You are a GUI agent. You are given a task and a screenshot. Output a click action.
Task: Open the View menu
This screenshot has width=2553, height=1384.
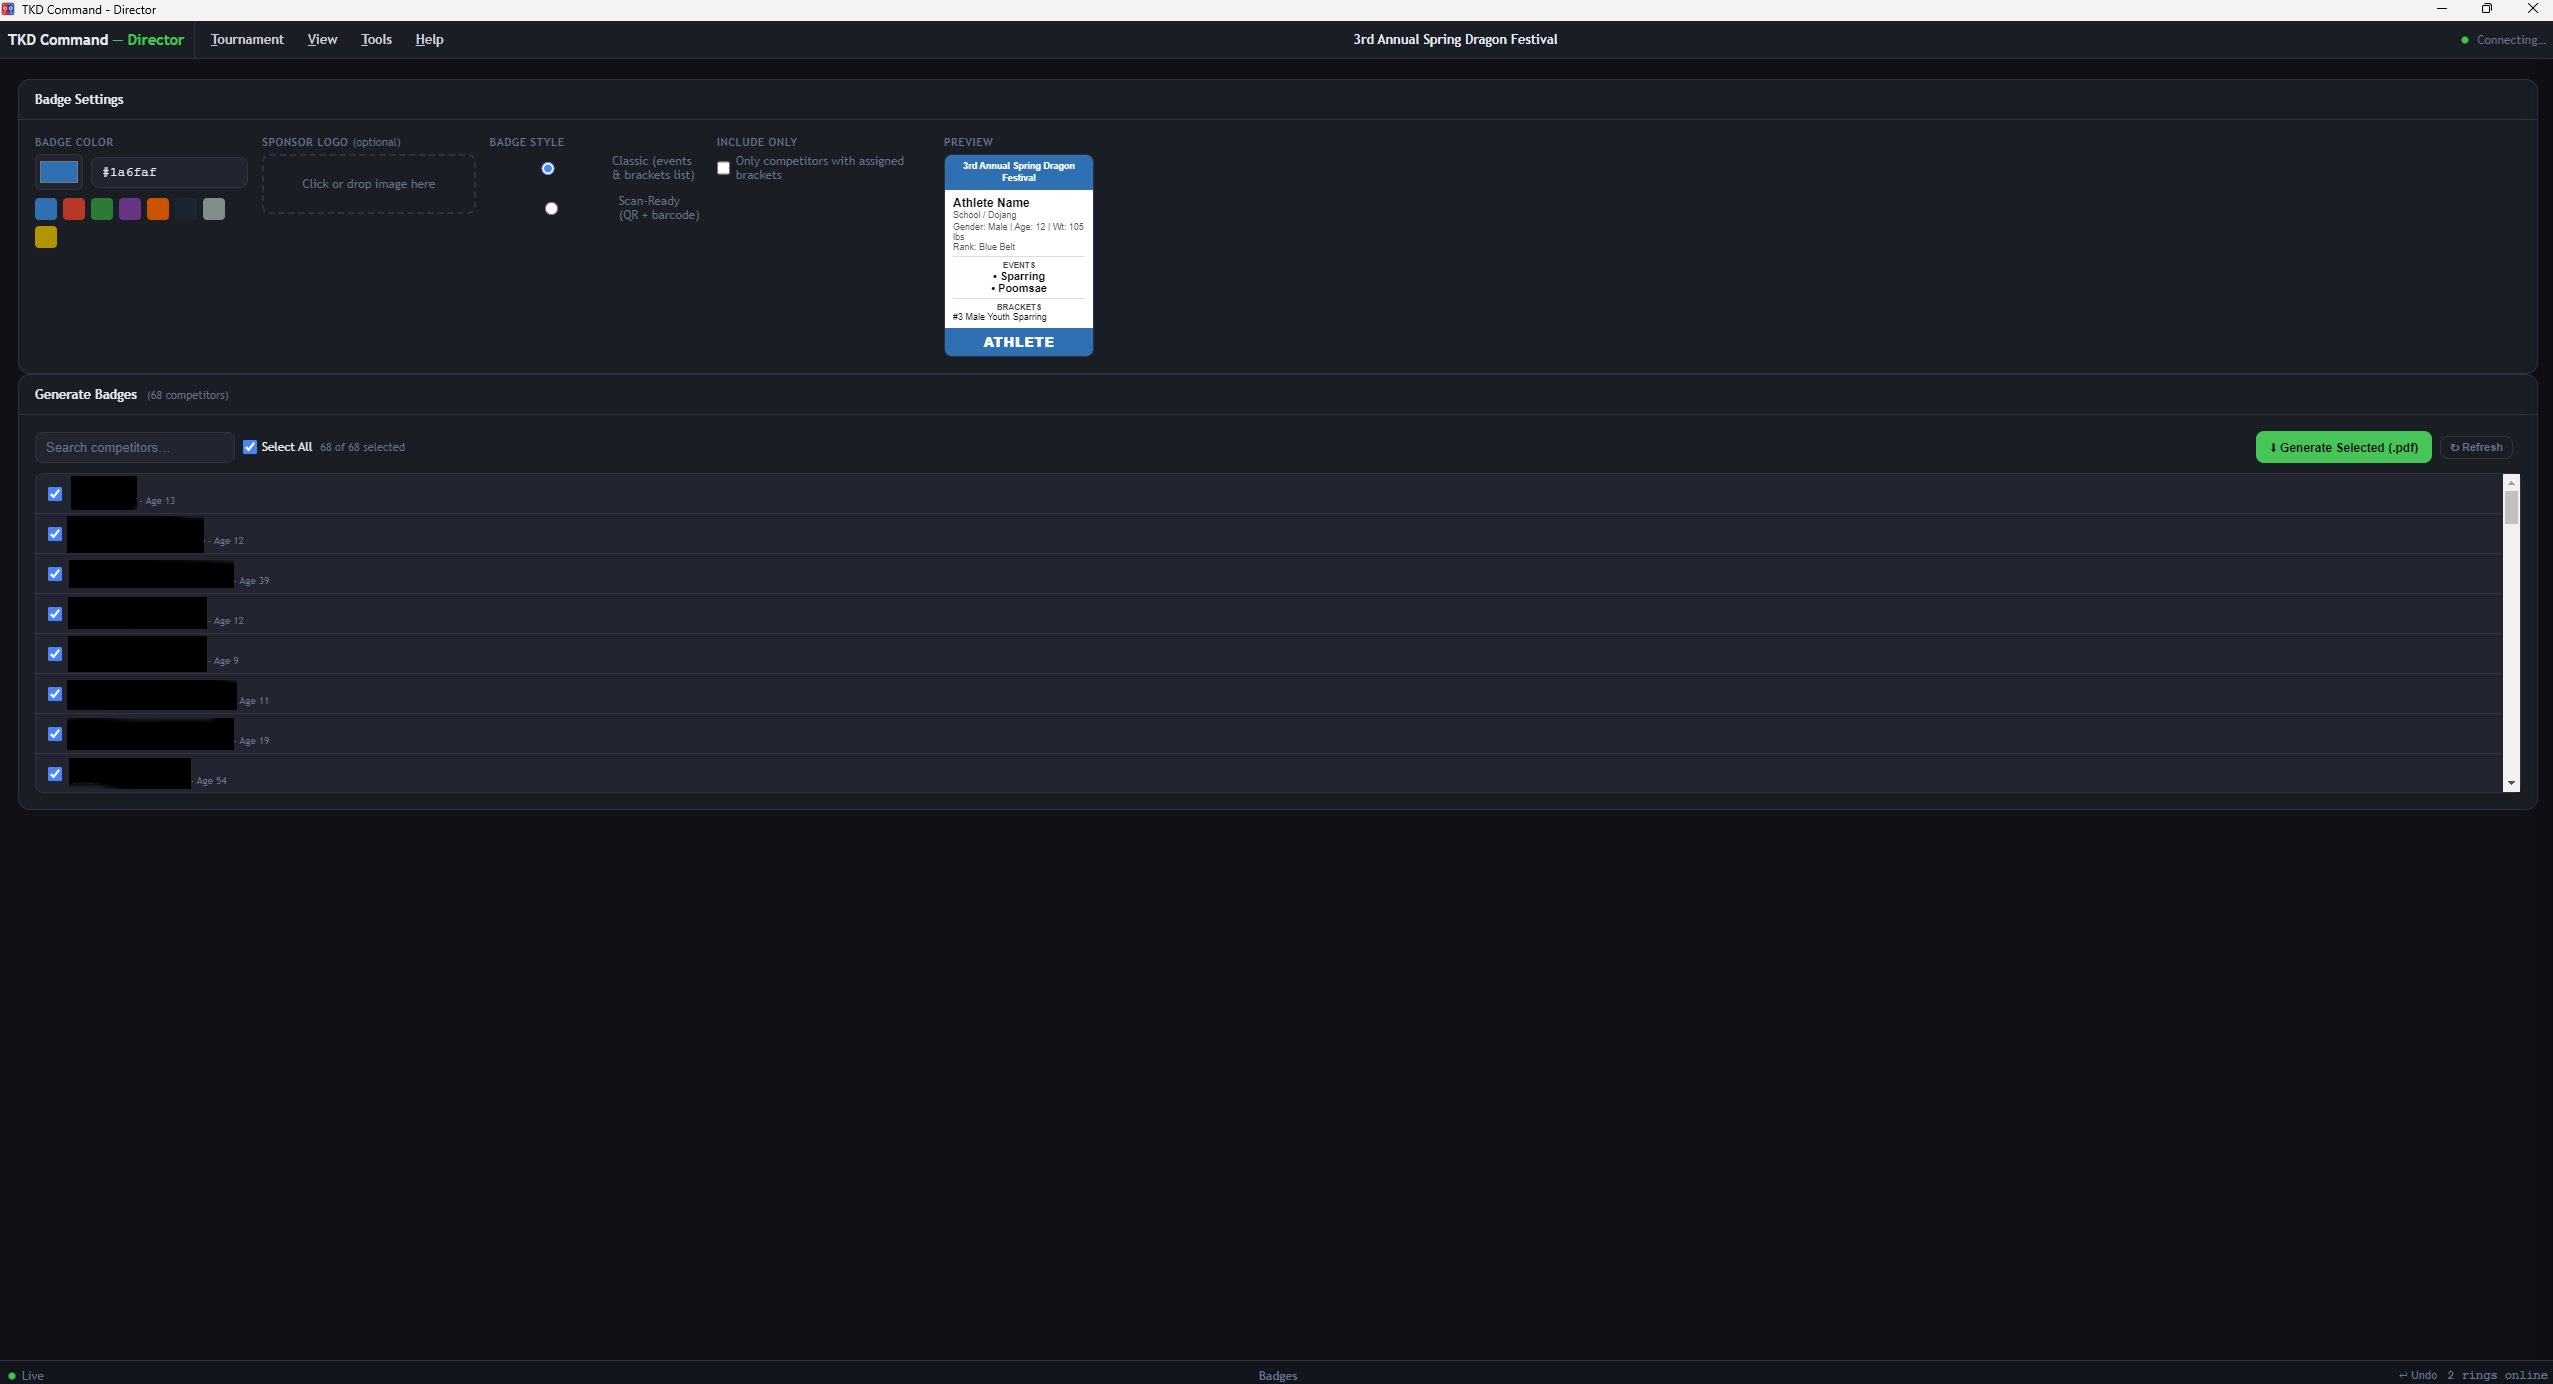(x=322, y=40)
